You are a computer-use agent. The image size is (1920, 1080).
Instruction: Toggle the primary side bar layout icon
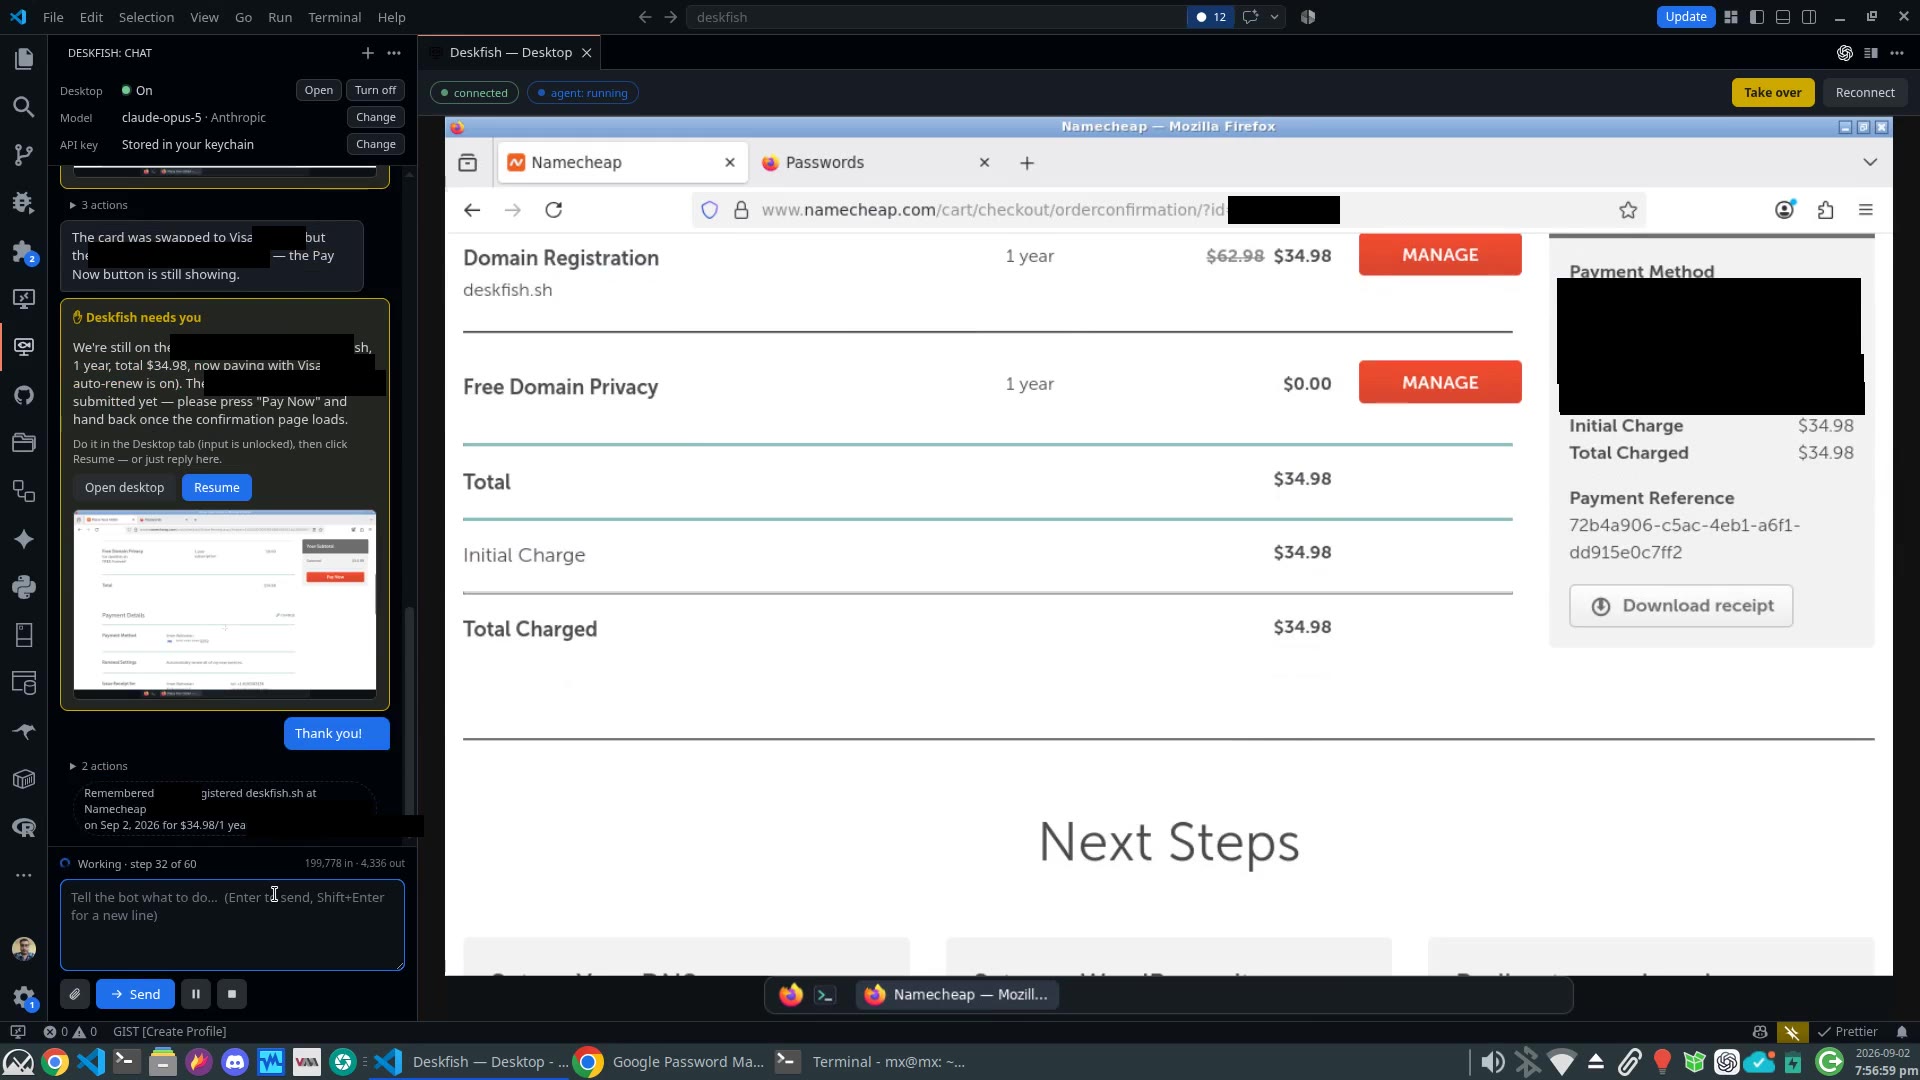tap(1757, 17)
